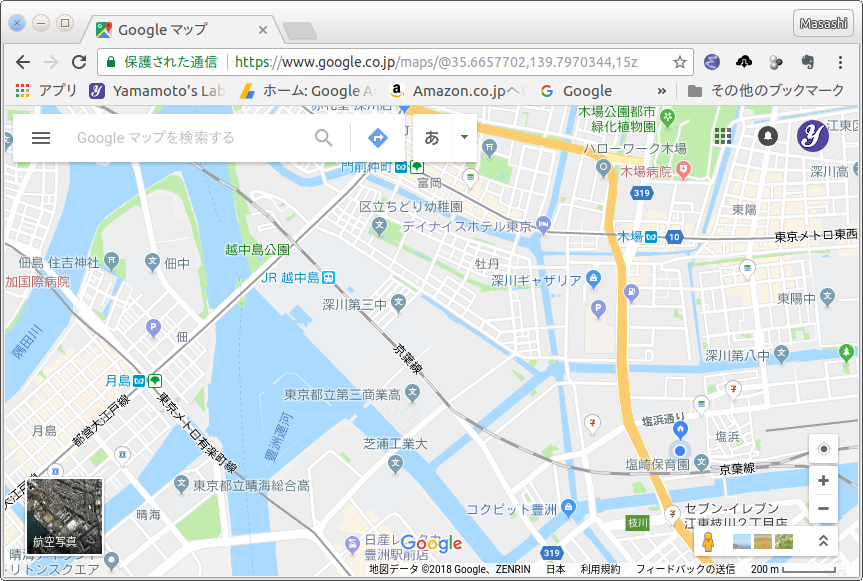Show Google notifications bell

tap(768, 135)
